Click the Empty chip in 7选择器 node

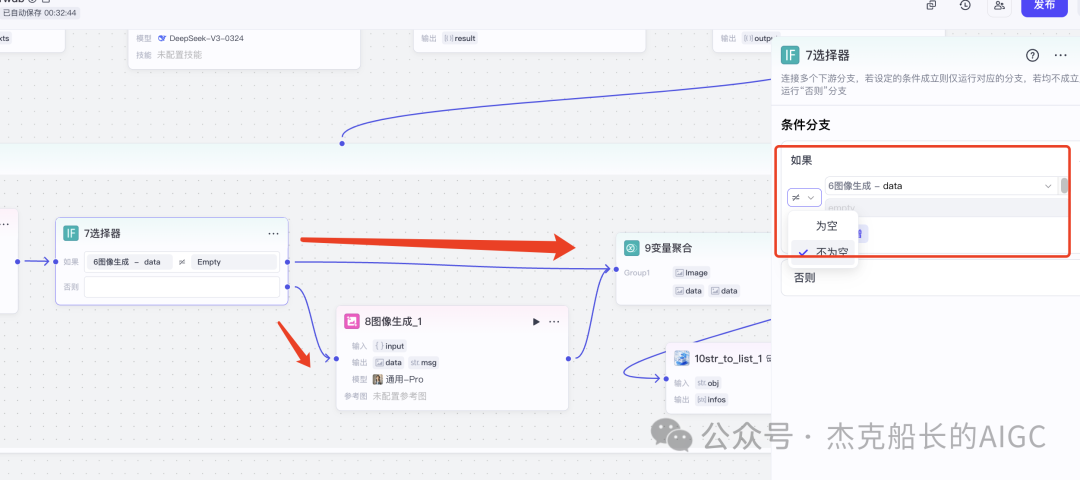coord(234,262)
